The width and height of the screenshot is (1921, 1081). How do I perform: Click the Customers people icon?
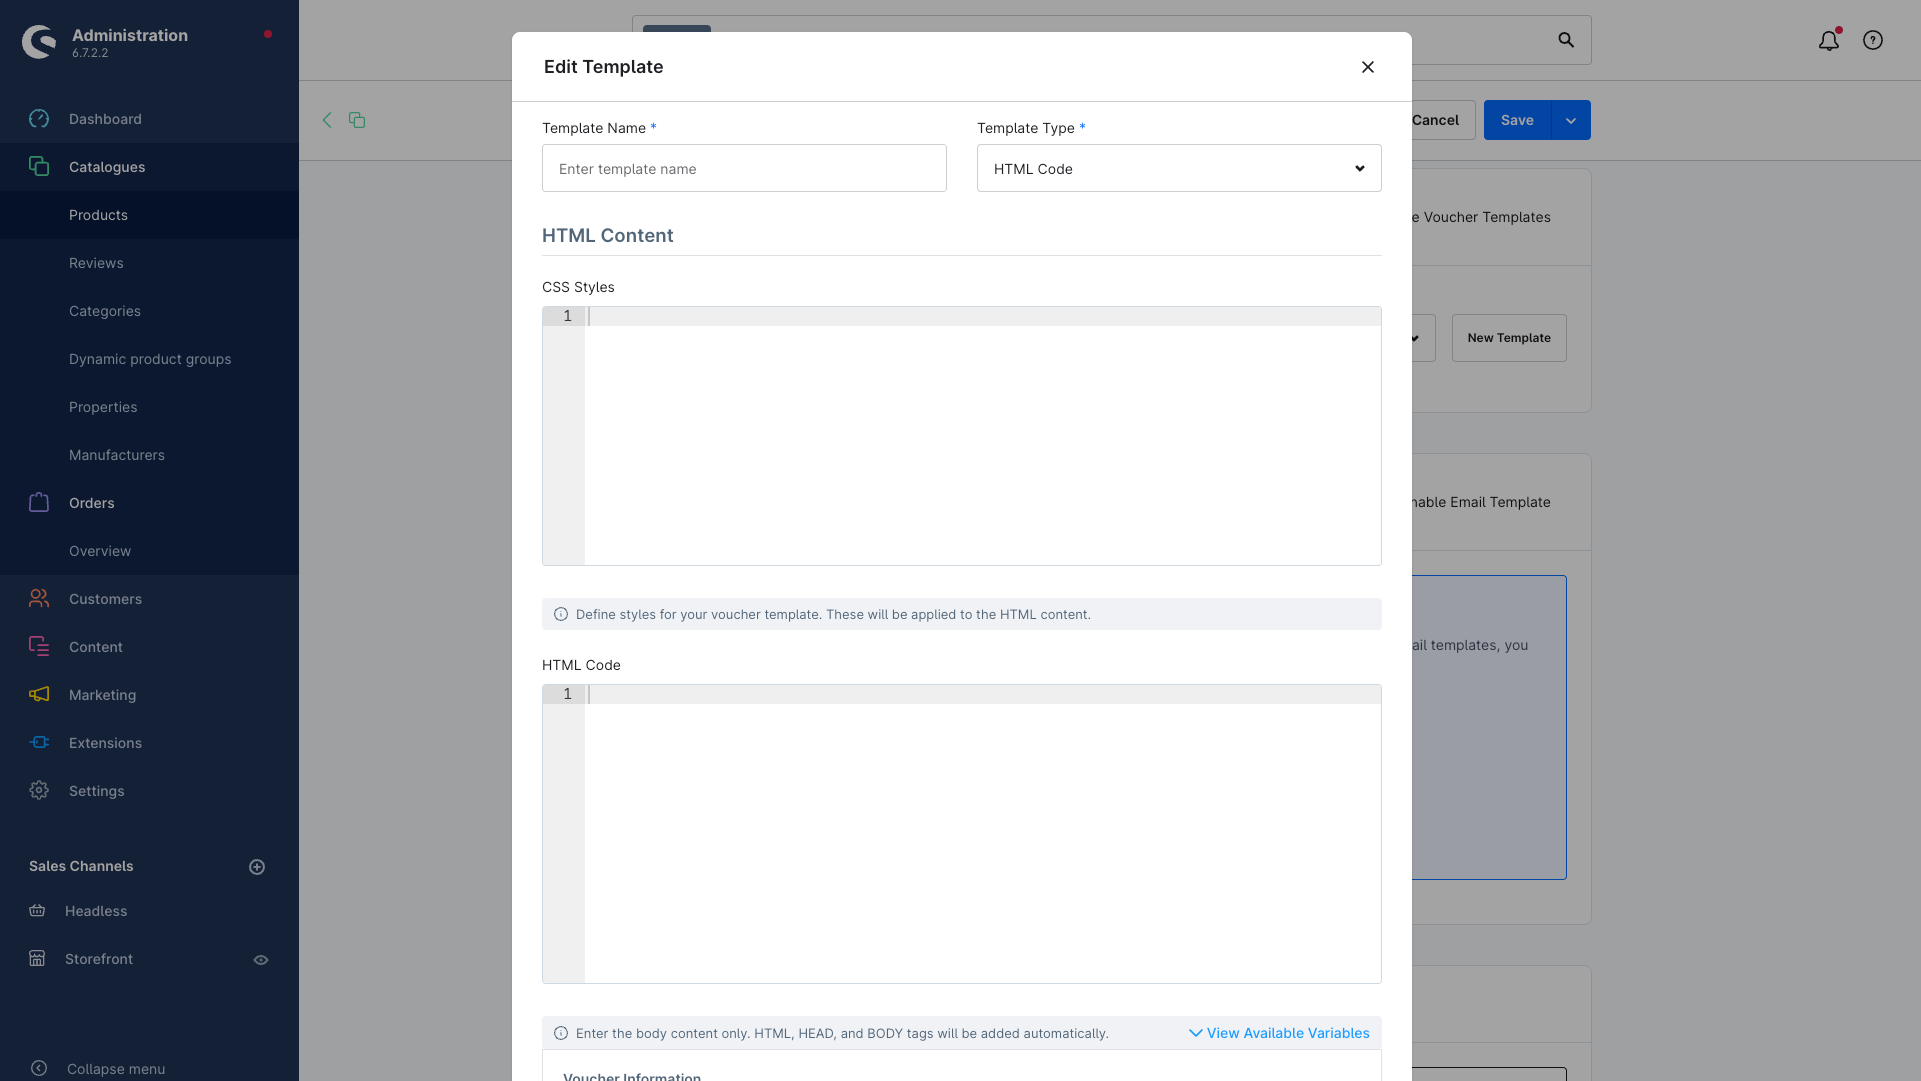click(x=39, y=599)
